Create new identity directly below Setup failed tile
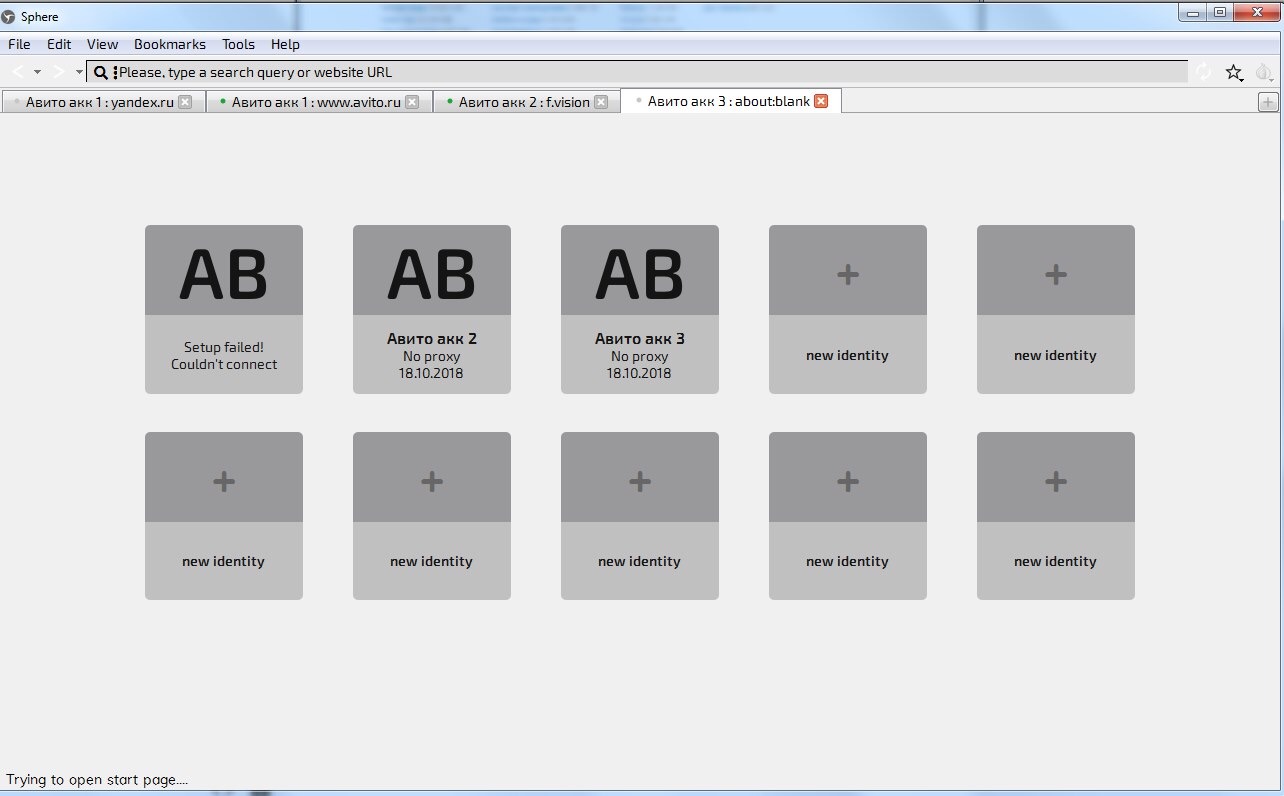This screenshot has width=1284, height=796. (x=224, y=516)
